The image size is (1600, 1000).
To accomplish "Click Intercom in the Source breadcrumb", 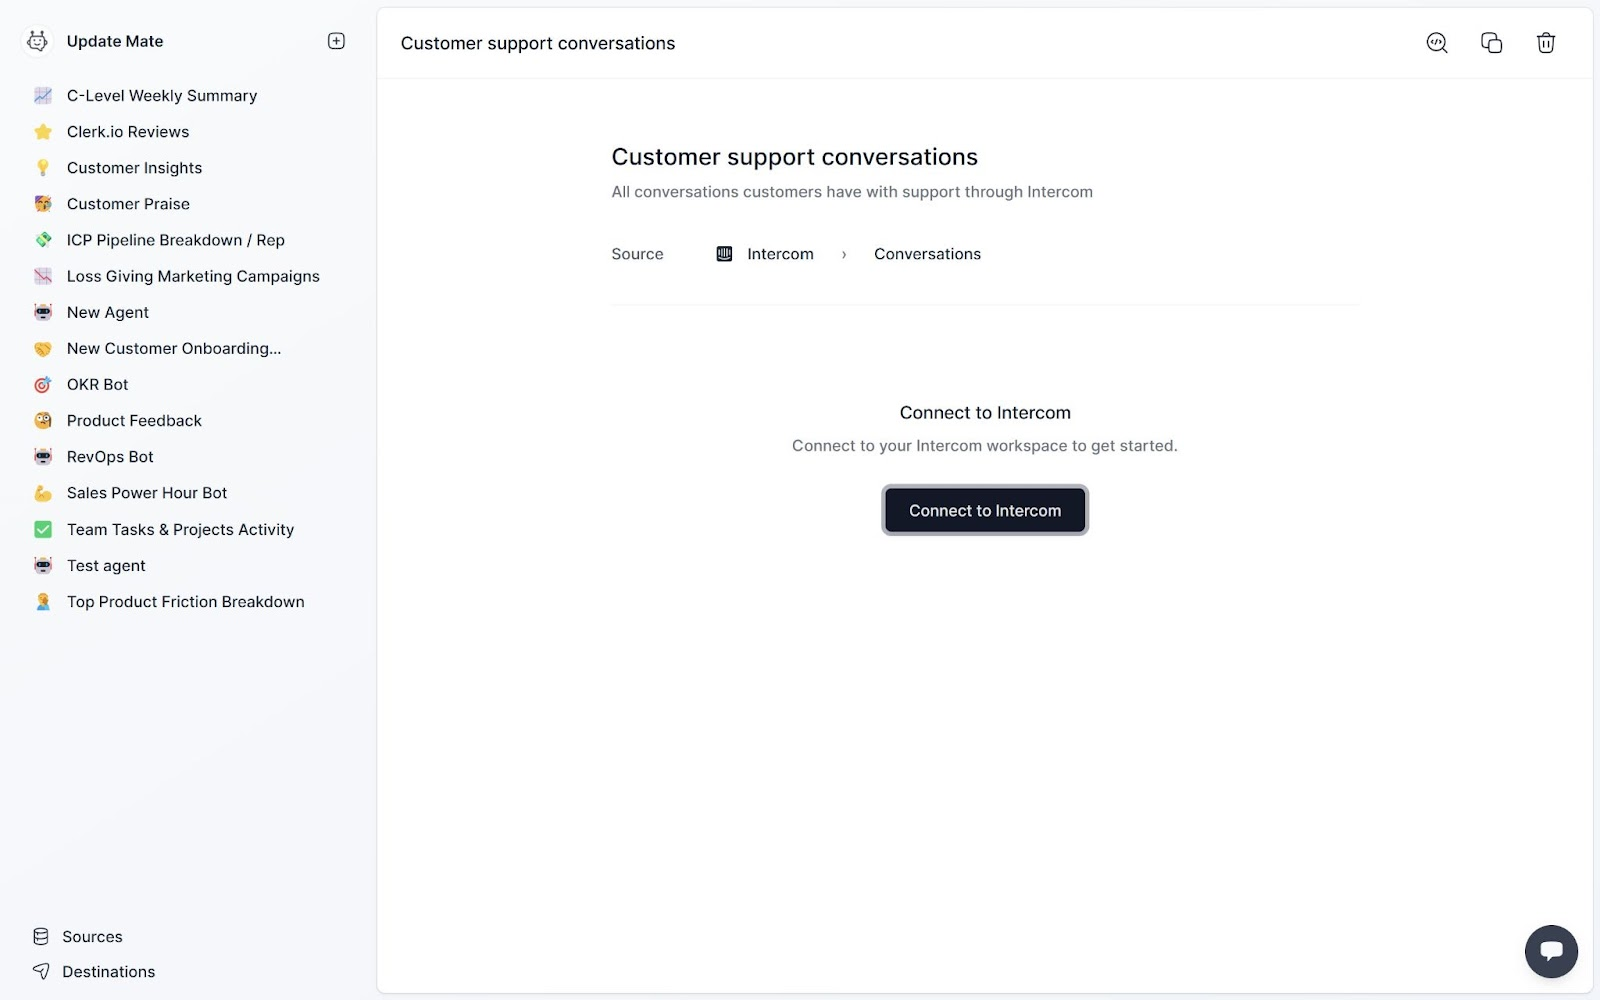I will (x=780, y=254).
